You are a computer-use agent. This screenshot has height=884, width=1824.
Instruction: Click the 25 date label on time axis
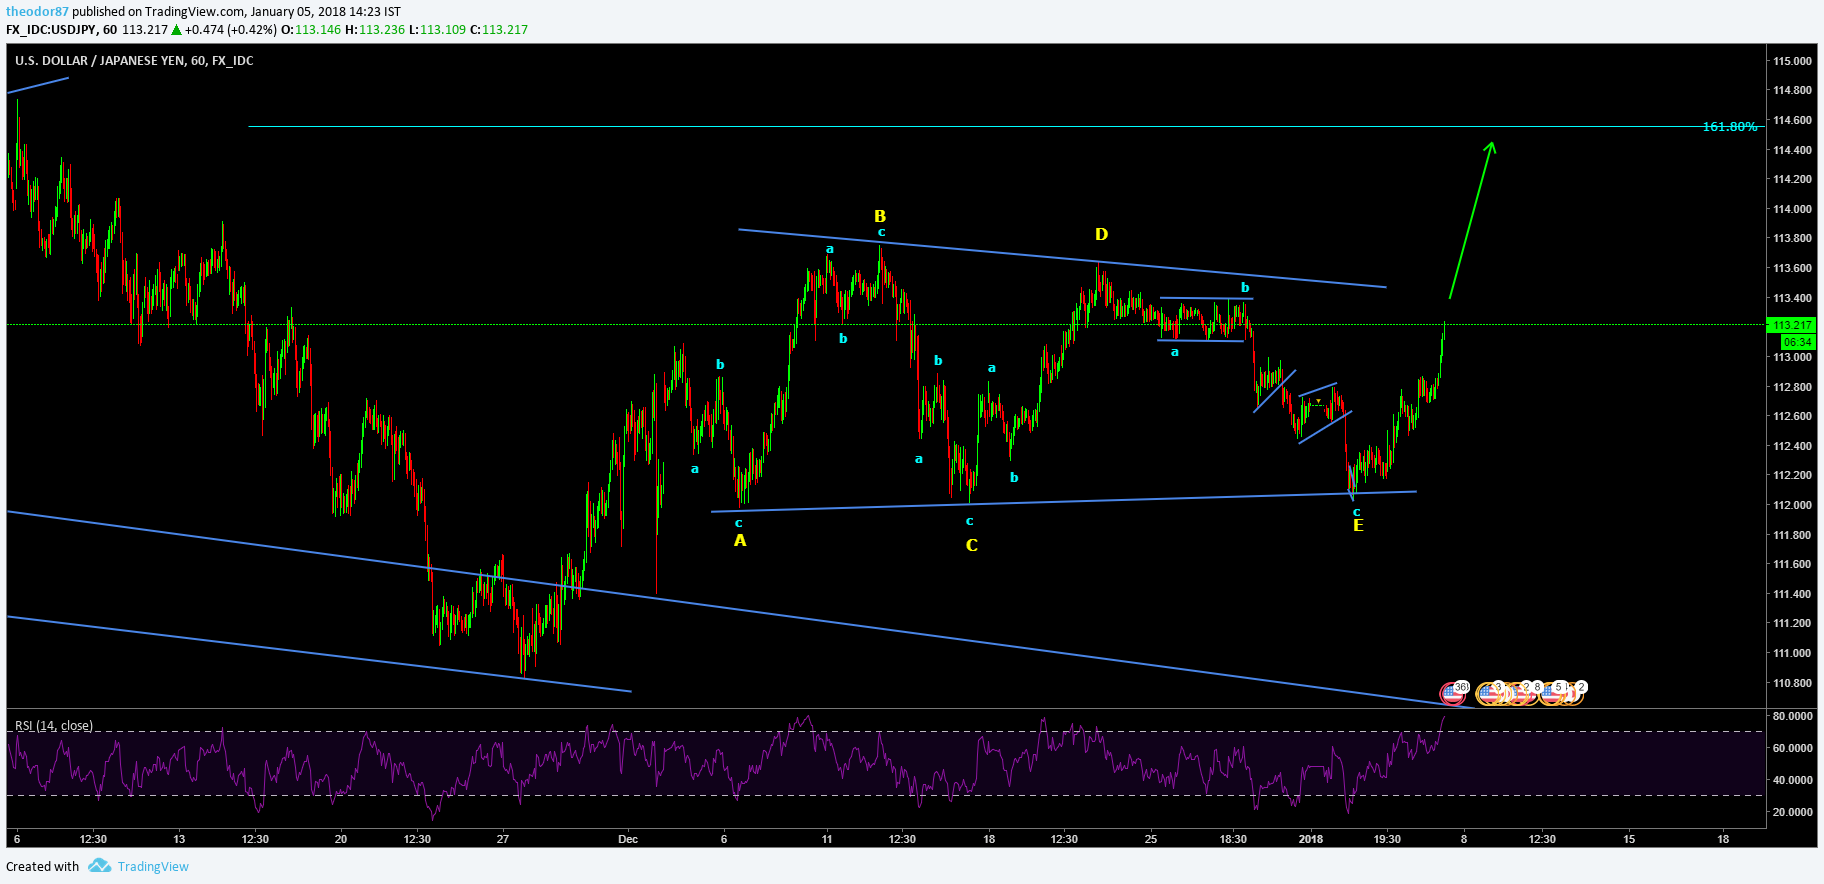[1151, 839]
